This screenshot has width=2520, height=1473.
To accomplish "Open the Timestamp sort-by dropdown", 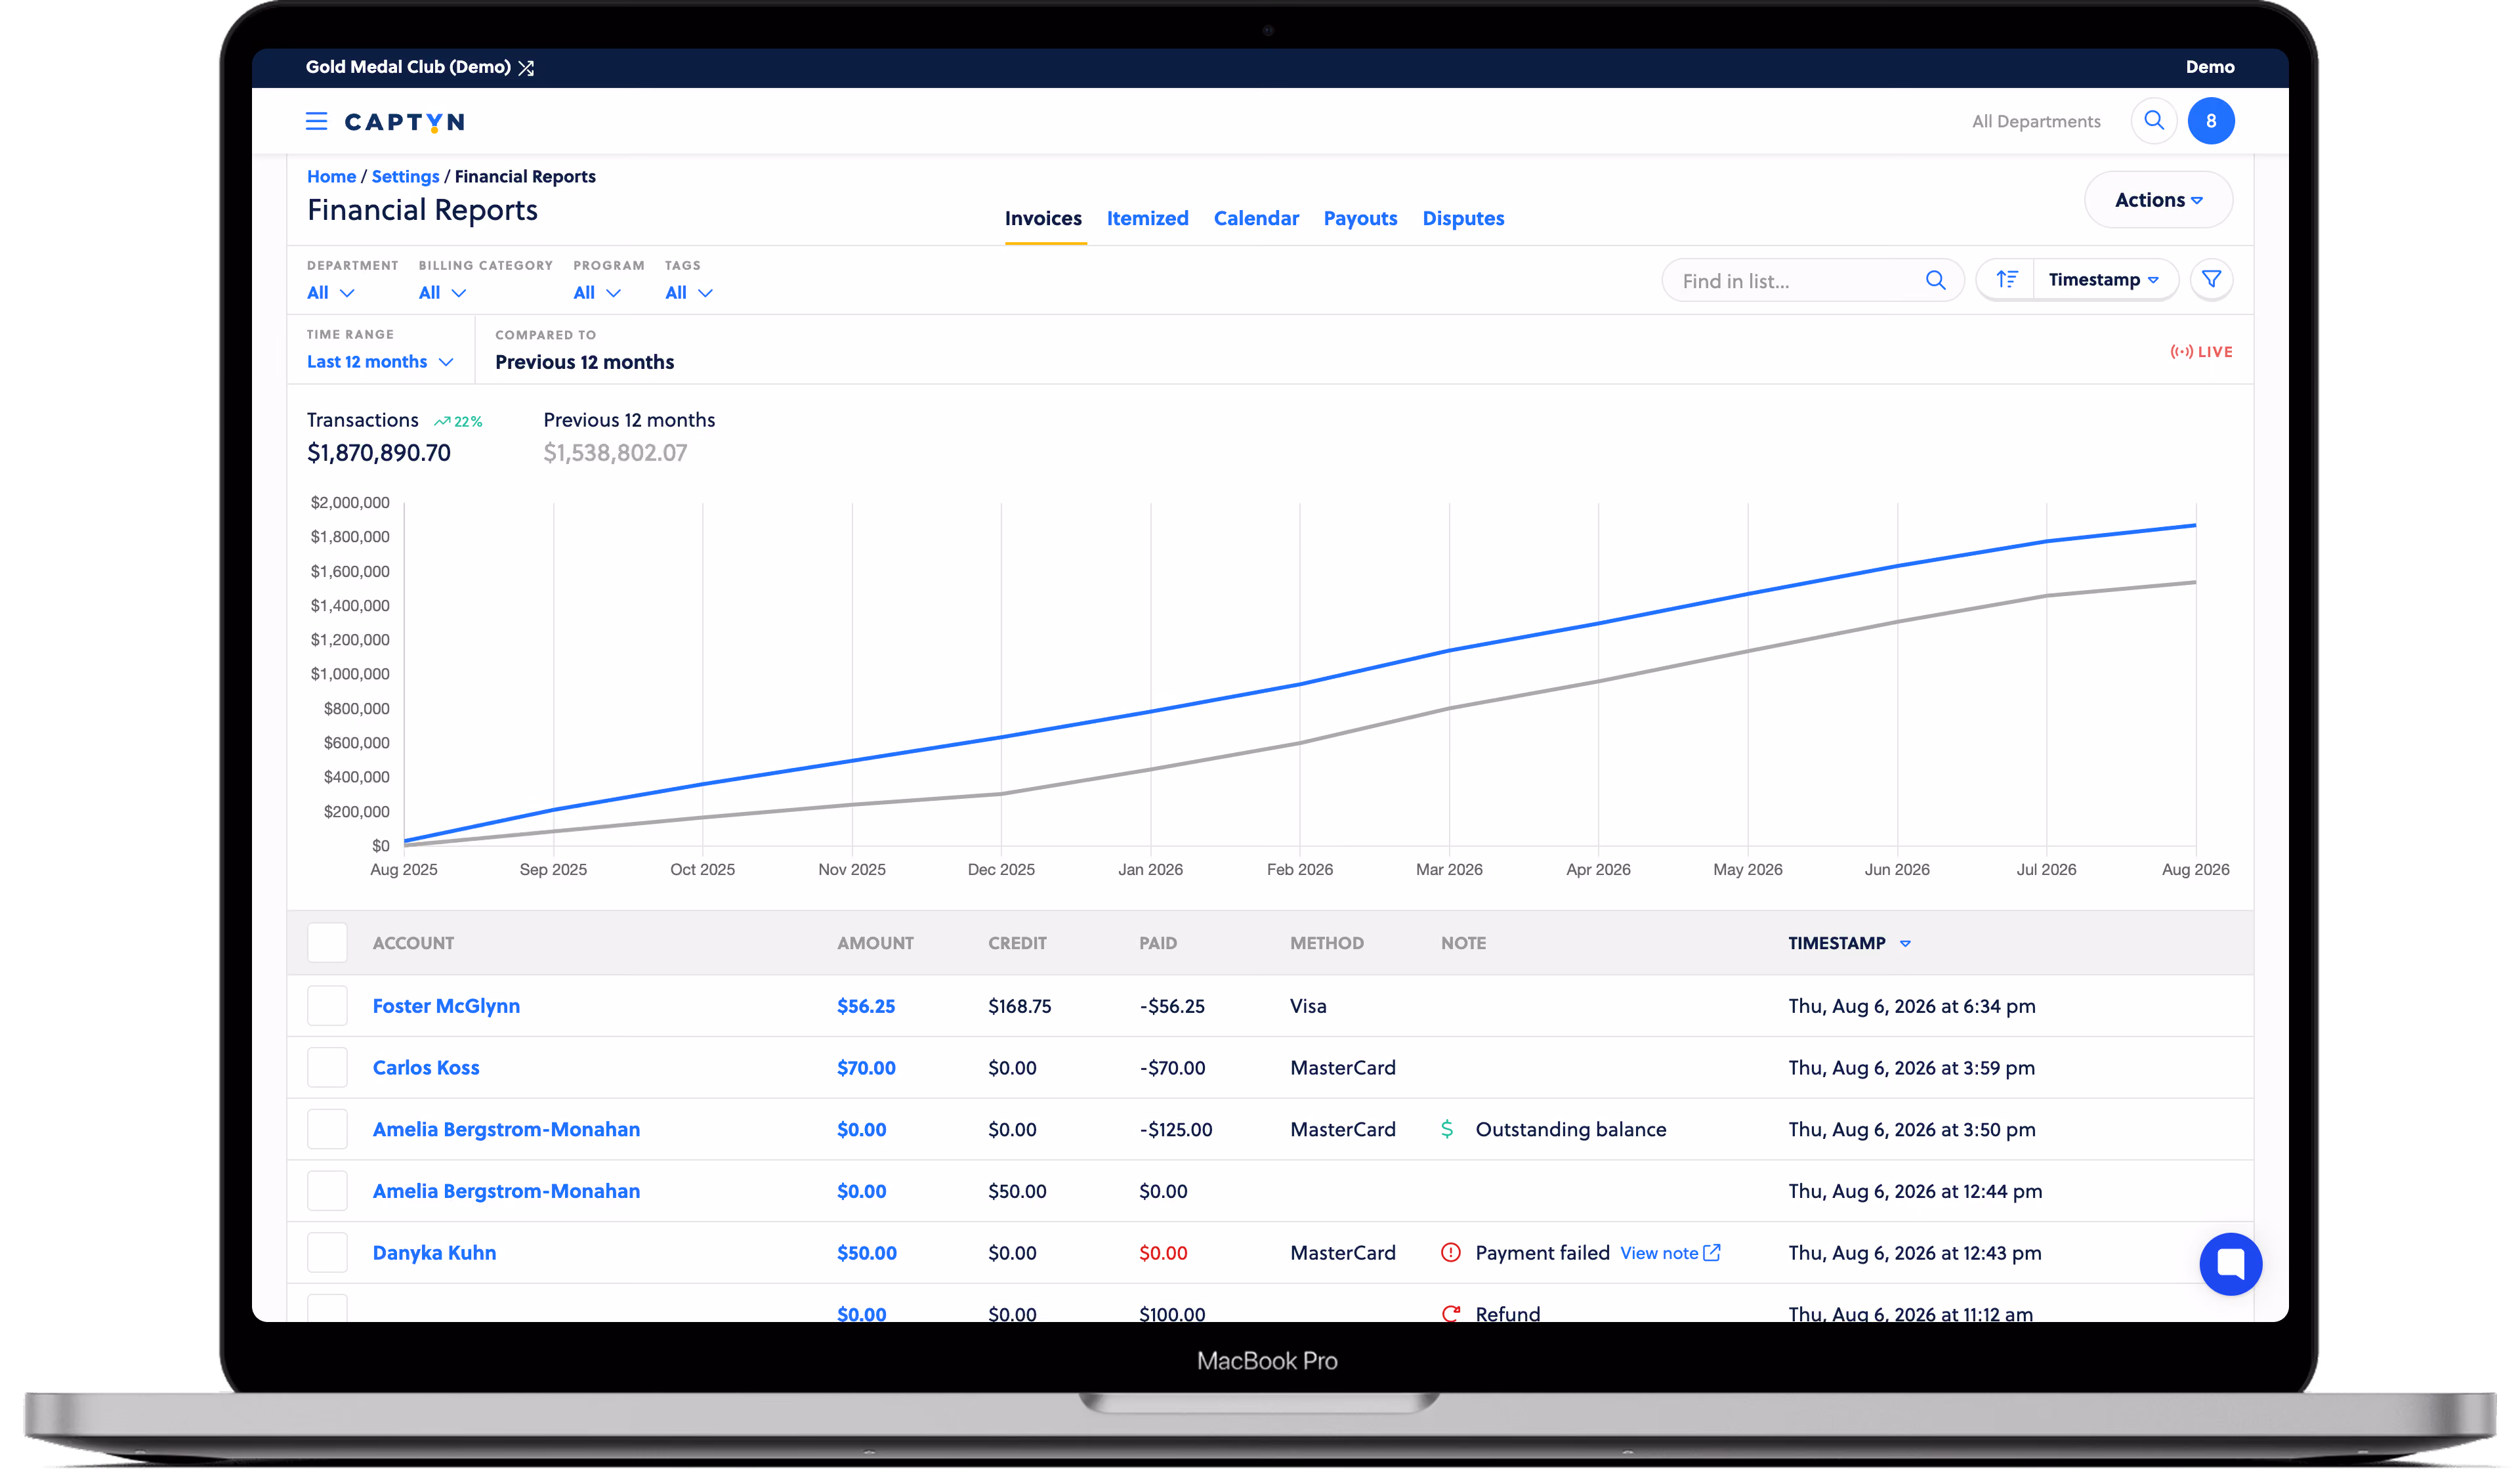I will [x=2104, y=280].
